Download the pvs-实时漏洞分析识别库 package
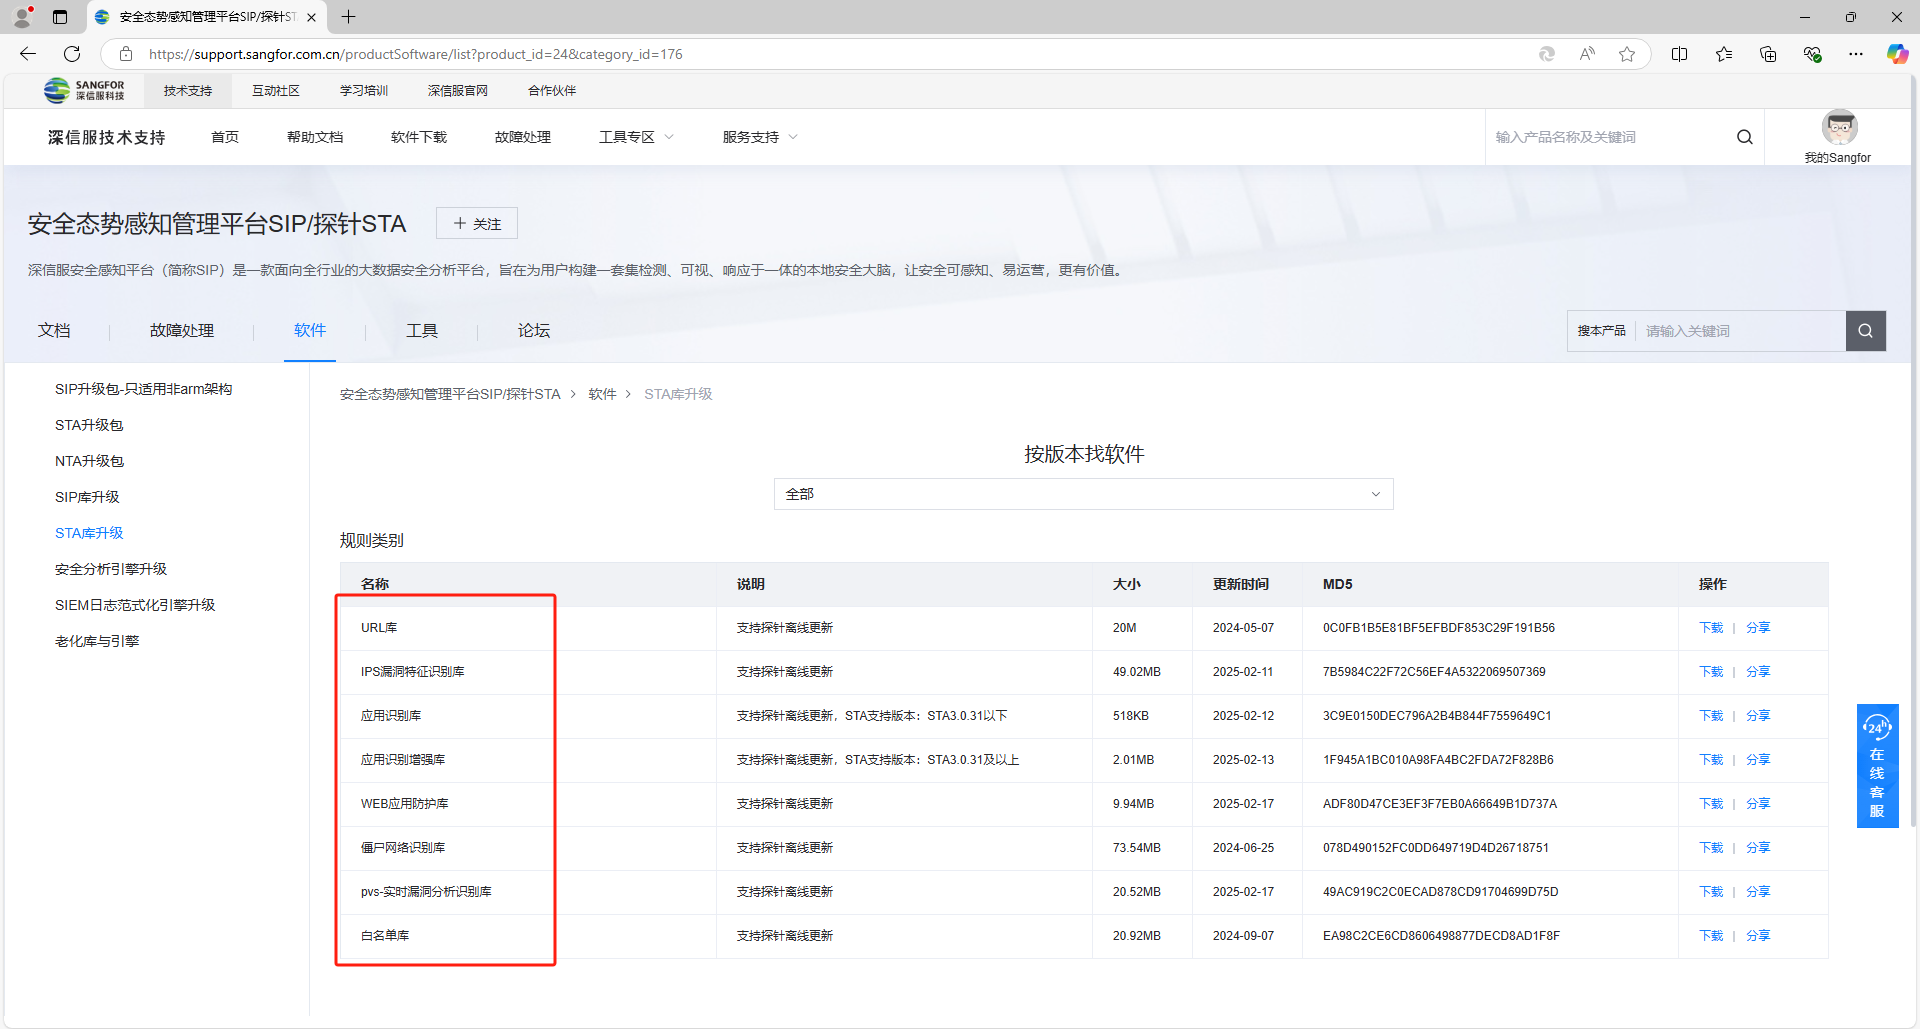Screen dimensions: 1920x1029 point(1711,892)
